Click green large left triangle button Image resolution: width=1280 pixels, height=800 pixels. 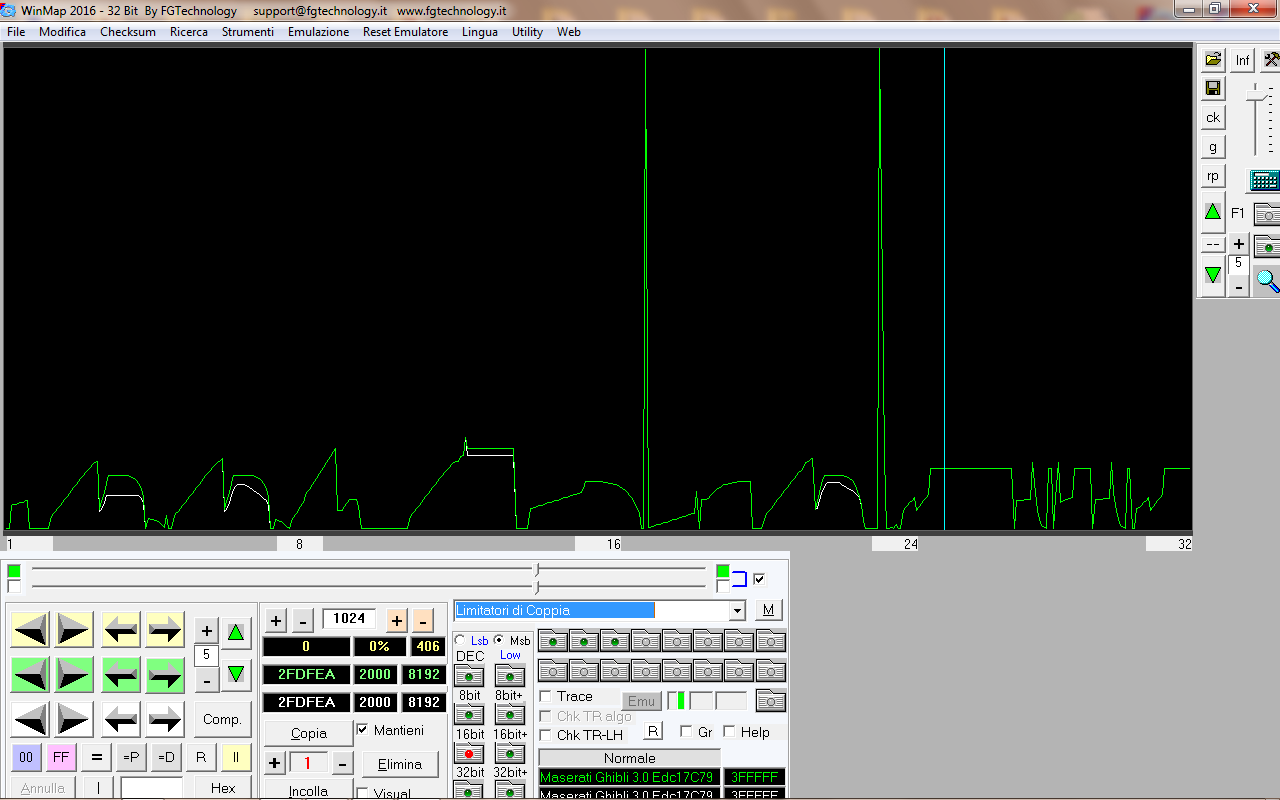pos(31,675)
